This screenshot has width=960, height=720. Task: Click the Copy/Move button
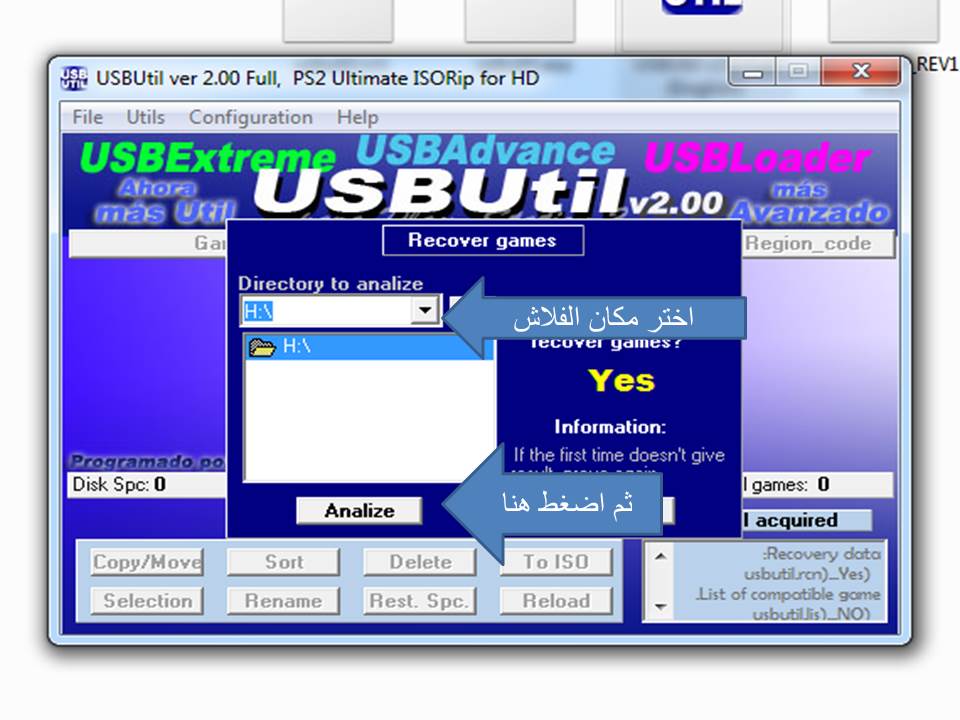[x=147, y=561]
